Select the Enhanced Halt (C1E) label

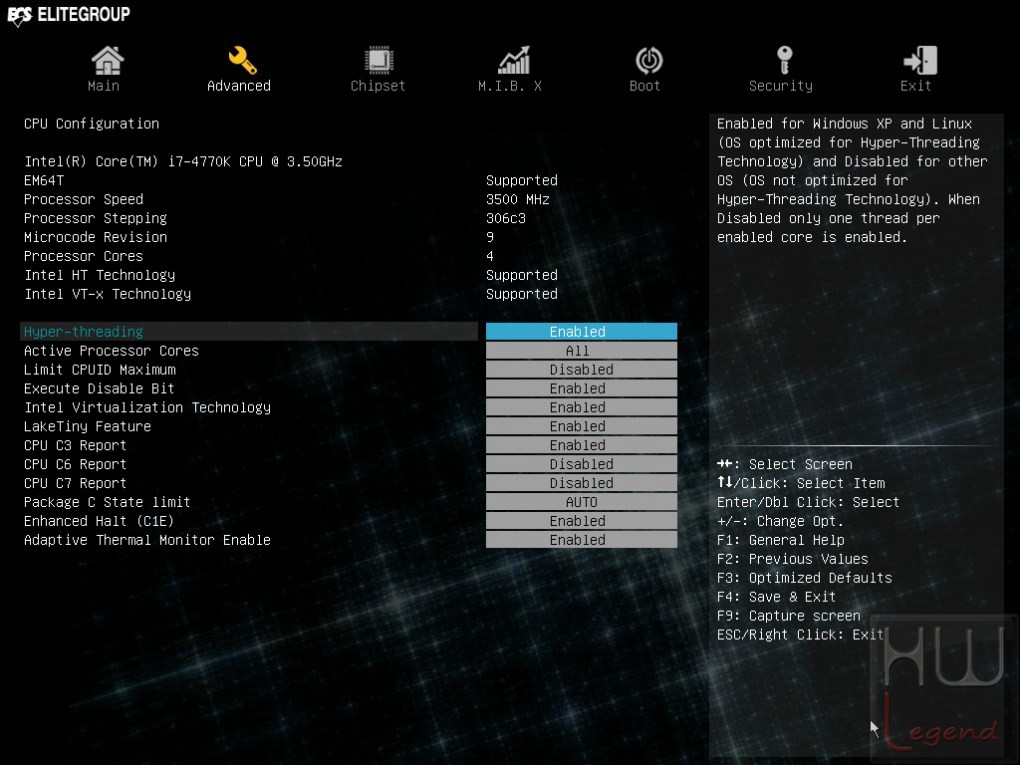(99, 520)
